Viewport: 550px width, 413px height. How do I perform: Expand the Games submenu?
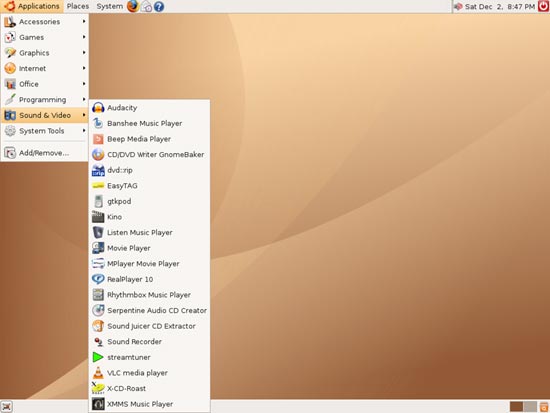(x=45, y=37)
